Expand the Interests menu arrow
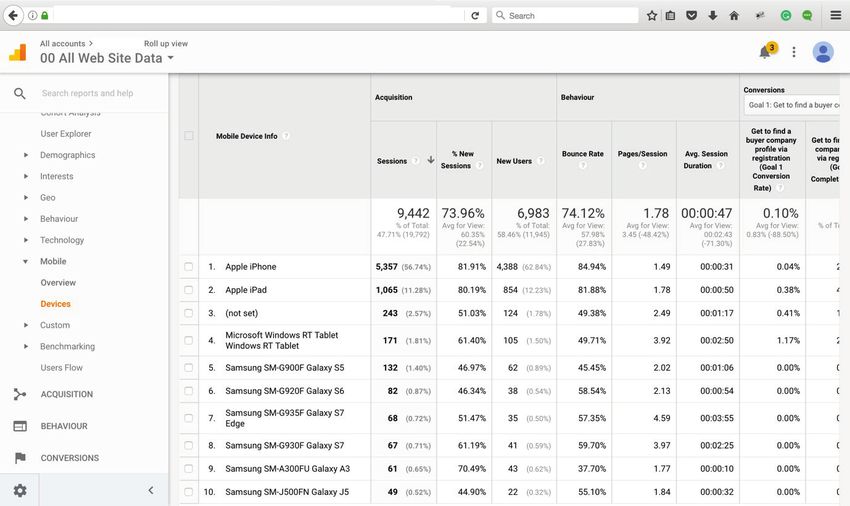The height and width of the screenshot is (506, 850). 25,176
